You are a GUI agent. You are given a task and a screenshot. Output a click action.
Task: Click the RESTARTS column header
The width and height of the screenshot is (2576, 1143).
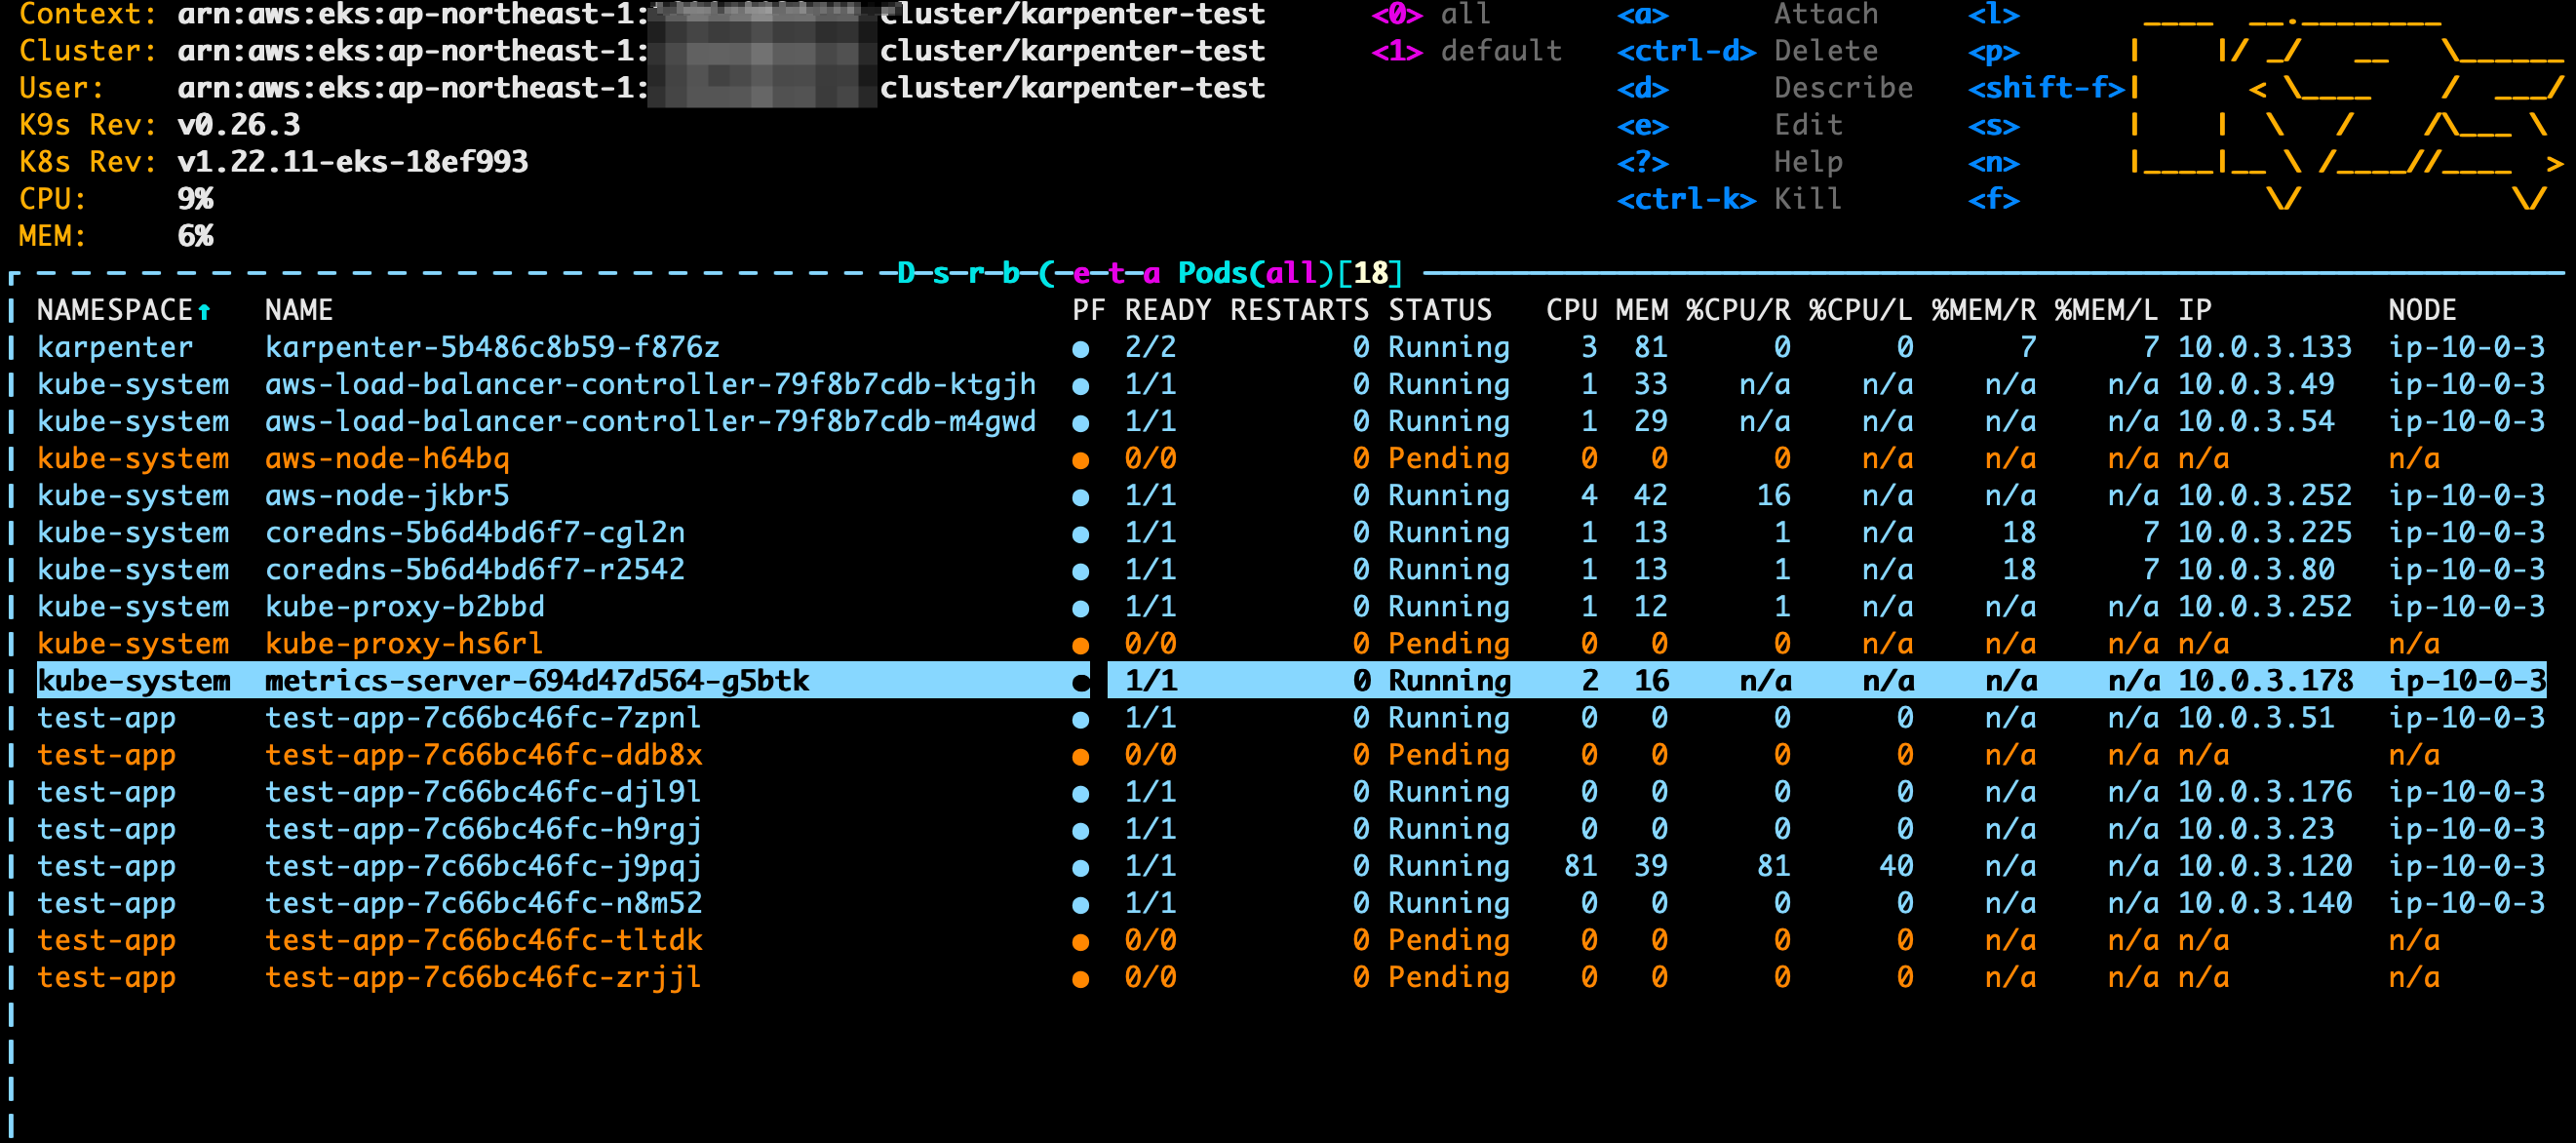click(1298, 310)
